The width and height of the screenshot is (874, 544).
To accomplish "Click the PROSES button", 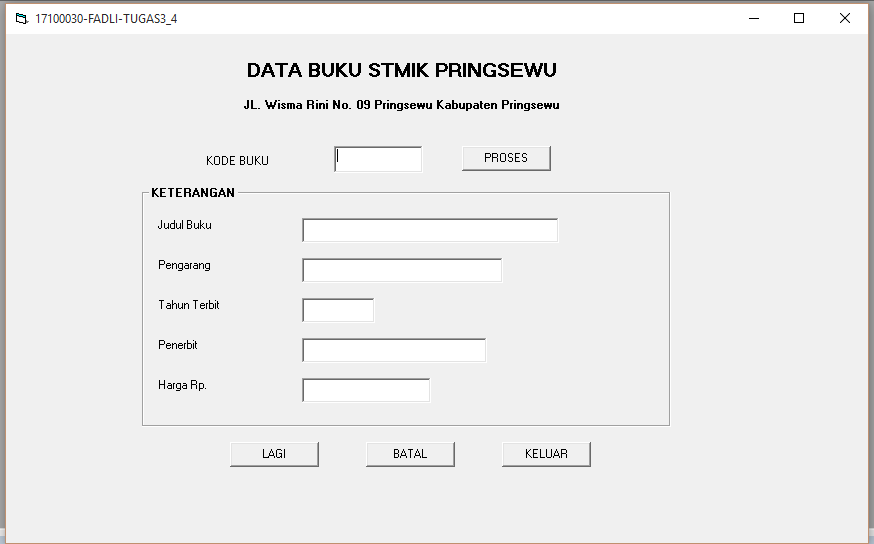I will (x=506, y=158).
